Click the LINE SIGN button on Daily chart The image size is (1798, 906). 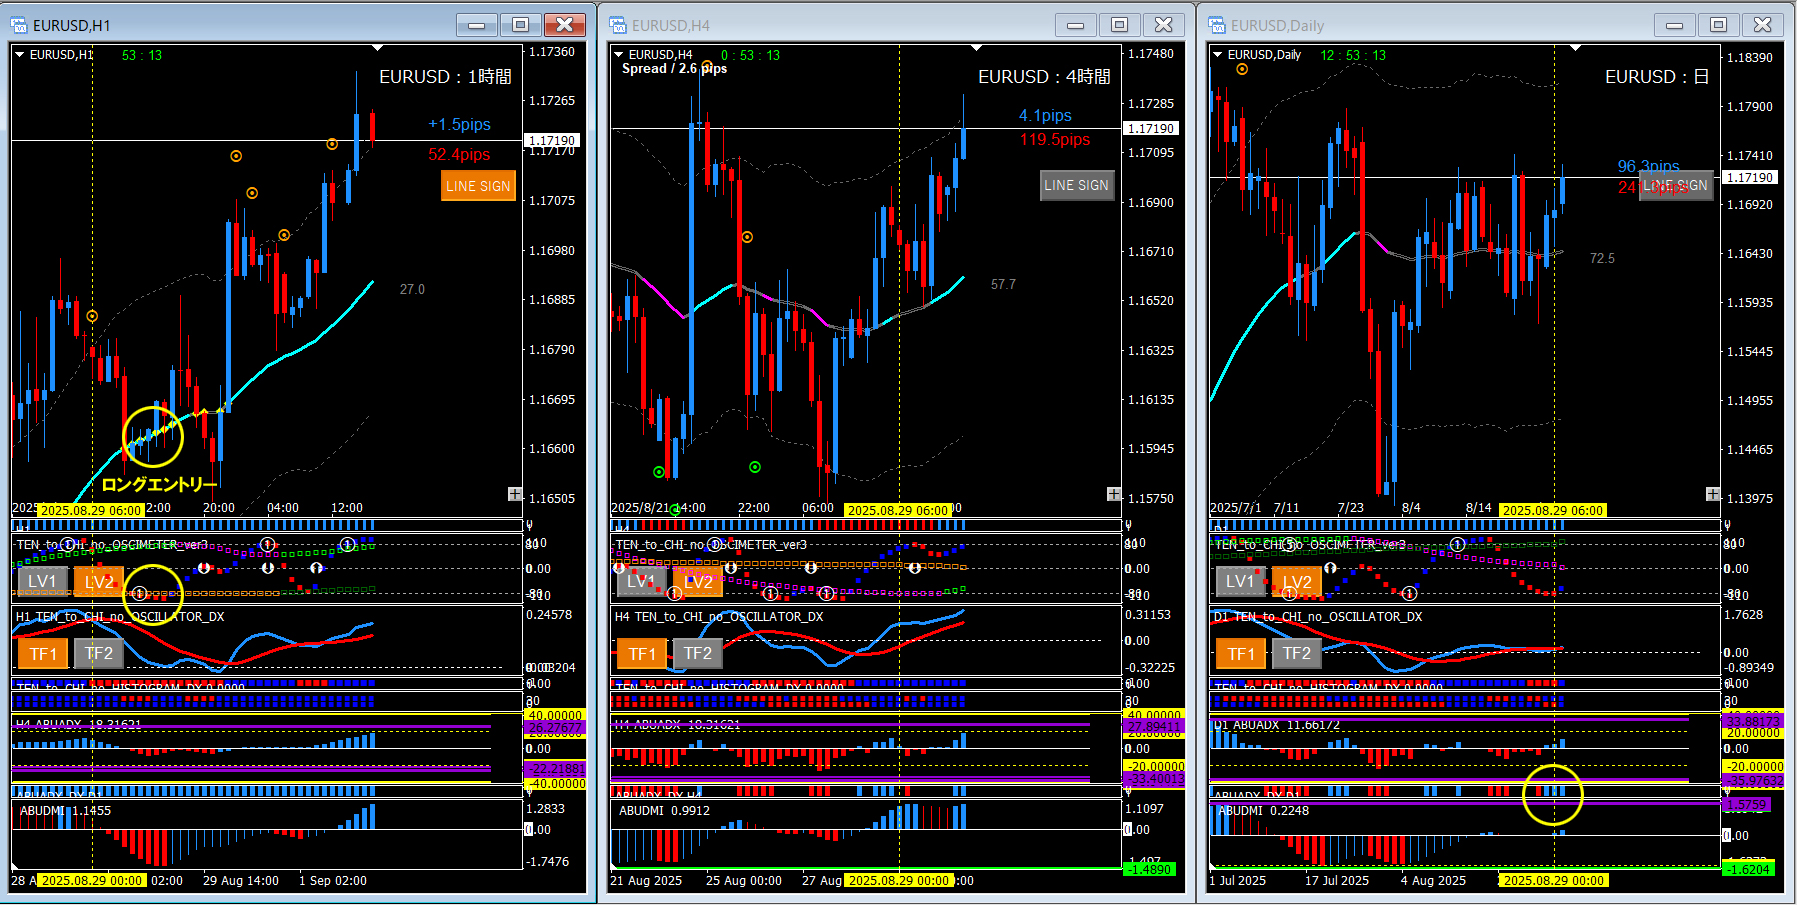(x=1676, y=185)
